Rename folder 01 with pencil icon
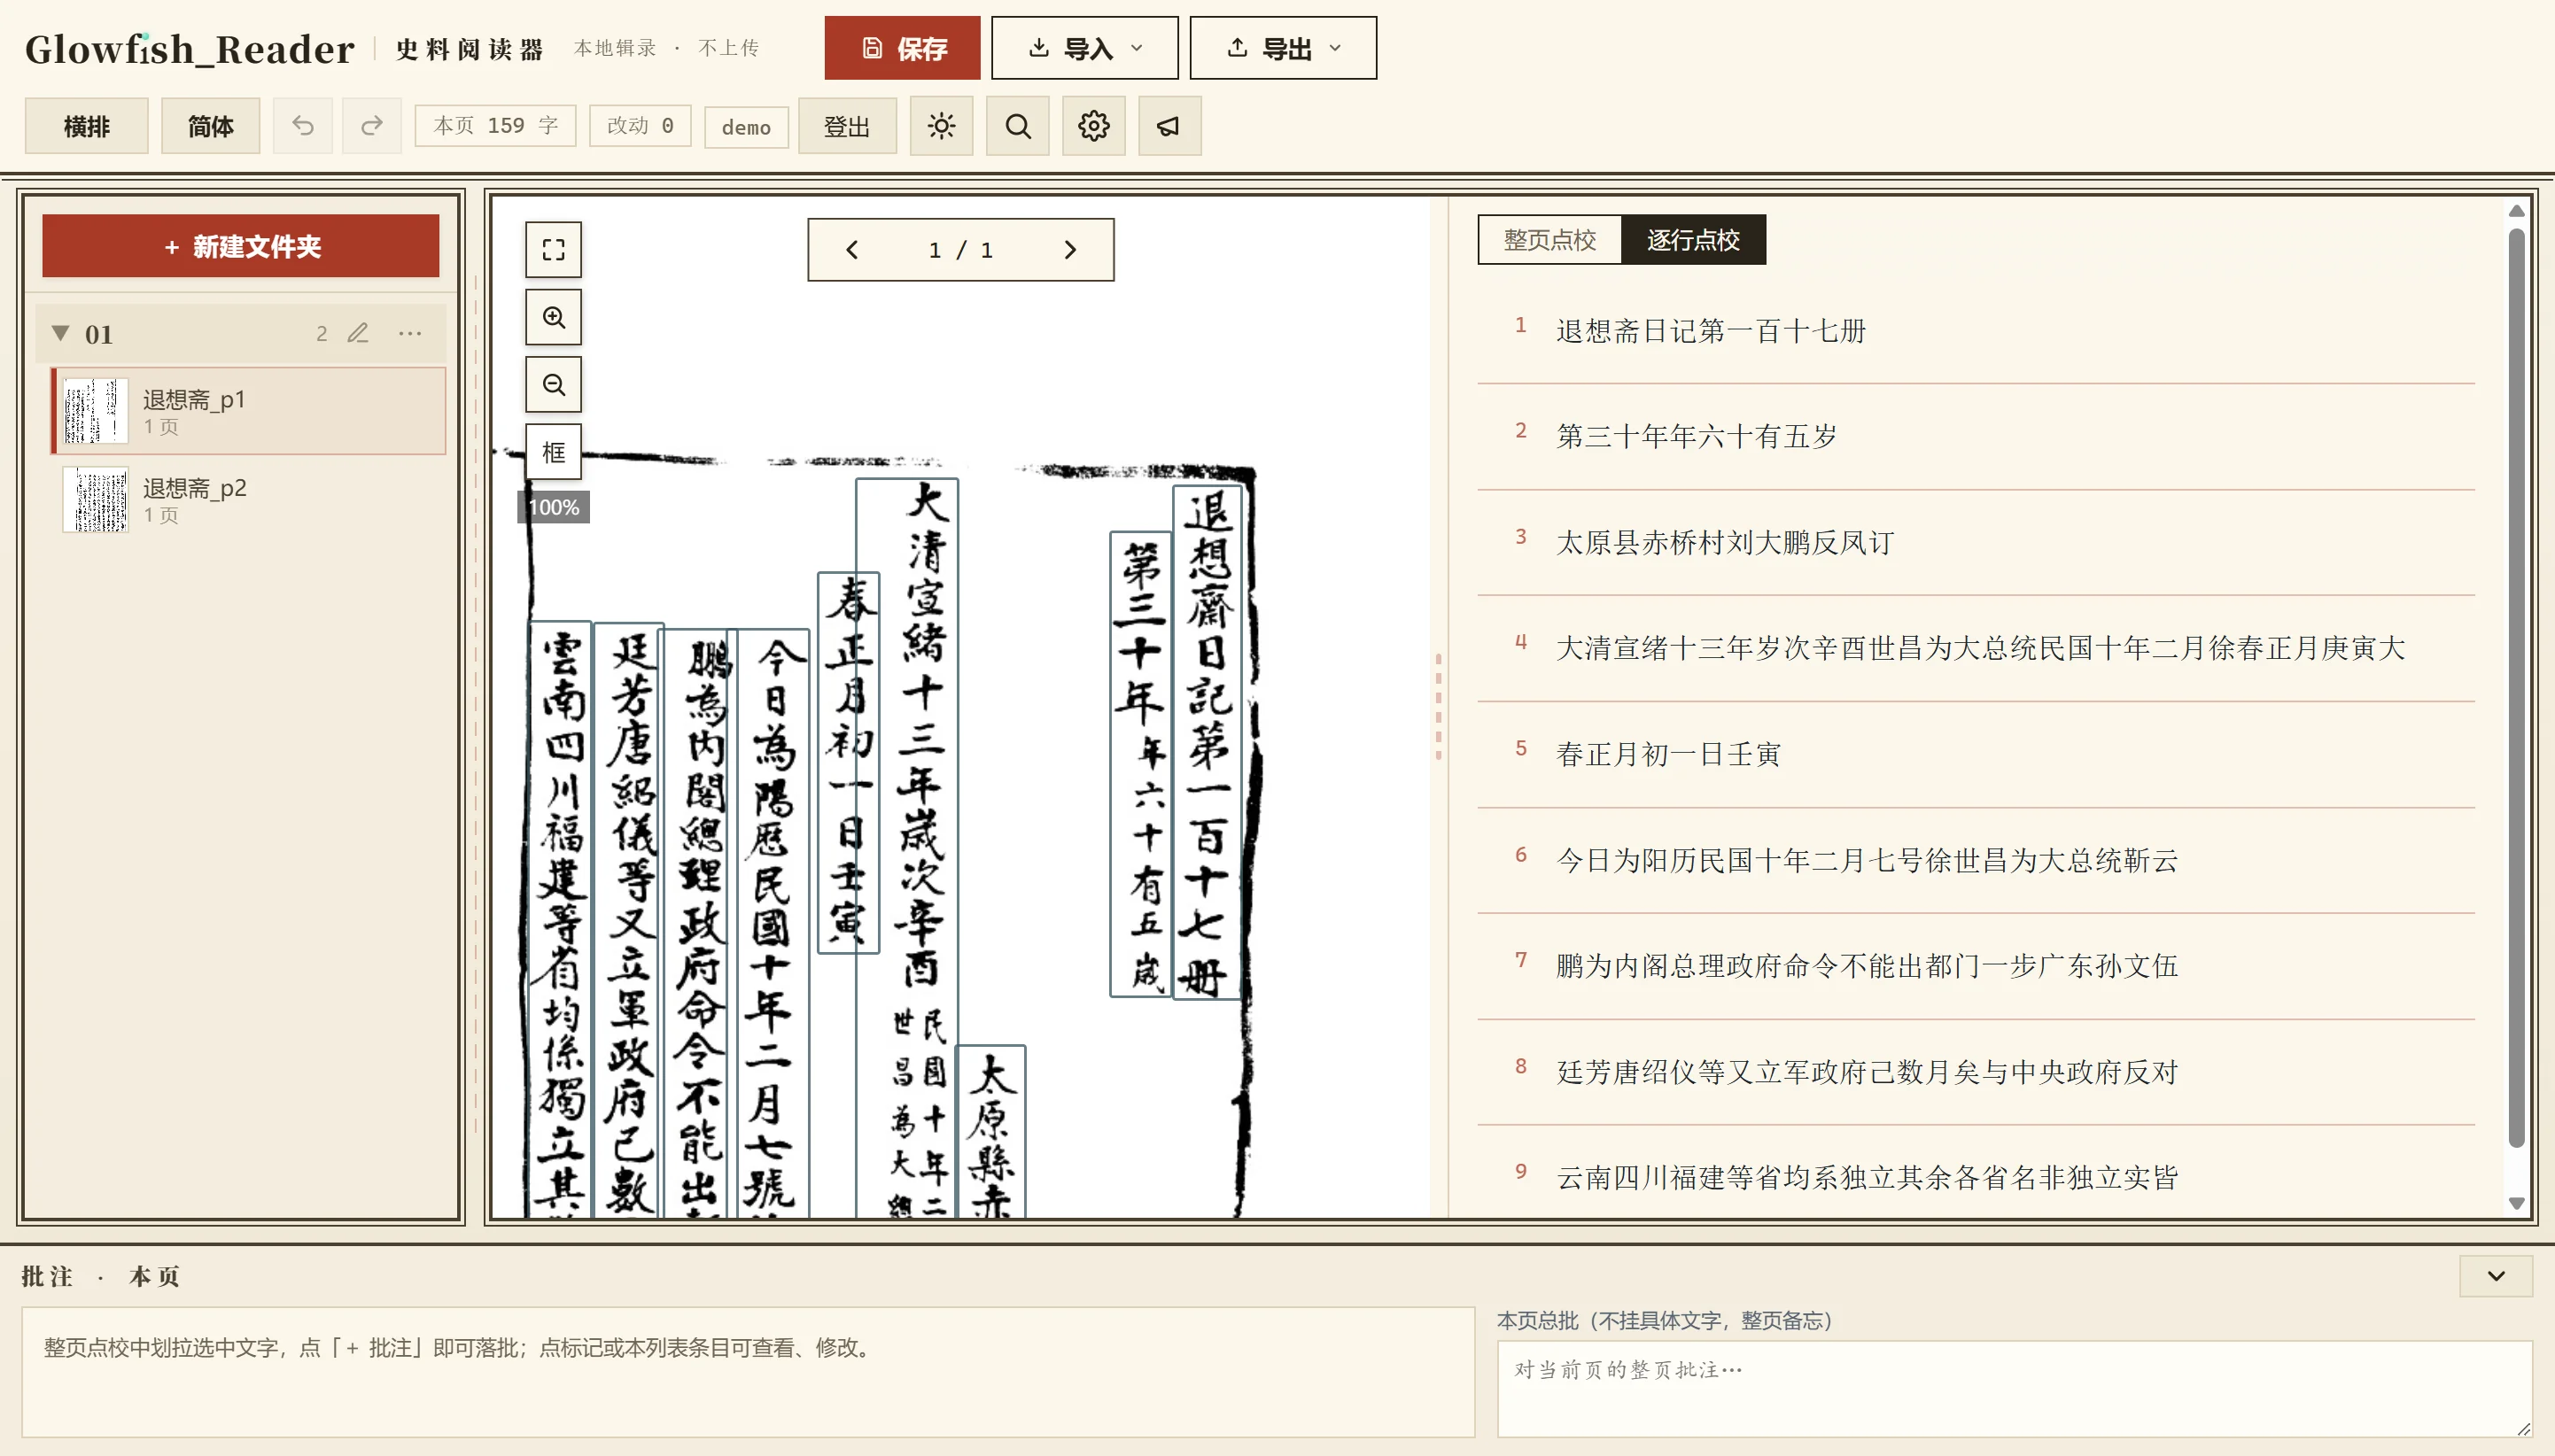The height and width of the screenshot is (1456, 2555). (358, 333)
